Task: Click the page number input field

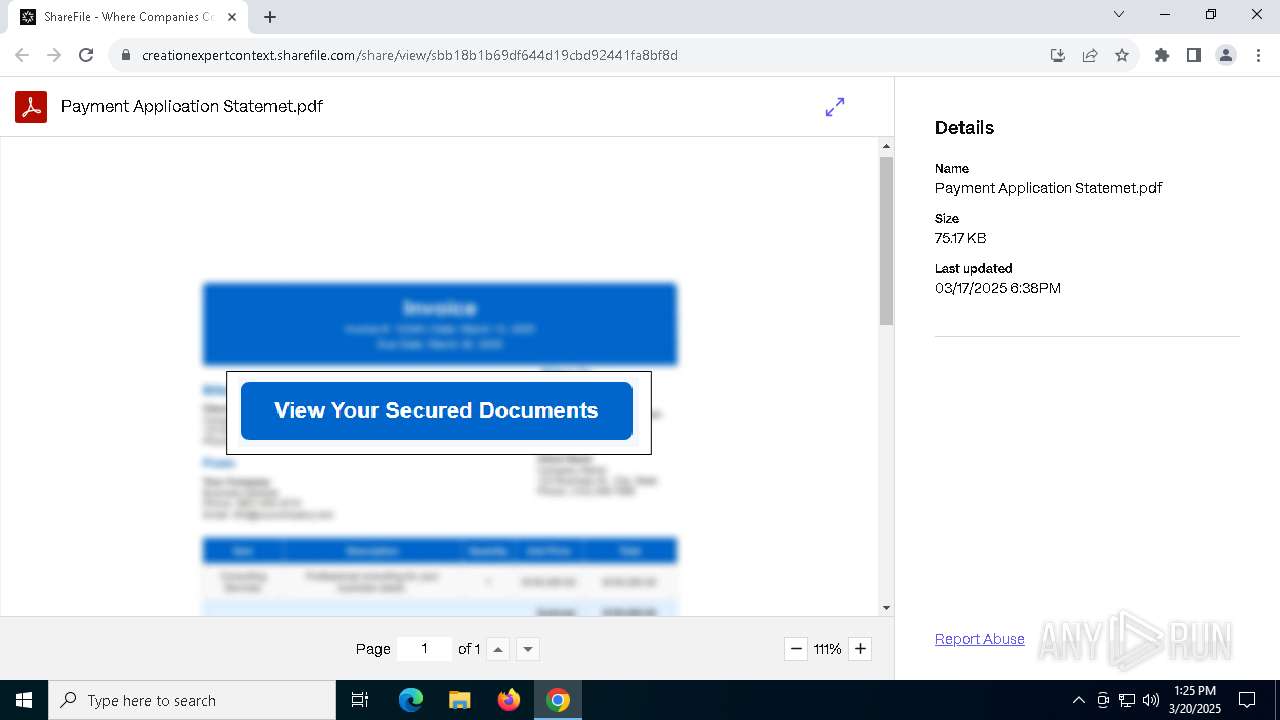Action: click(x=424, y=649)
